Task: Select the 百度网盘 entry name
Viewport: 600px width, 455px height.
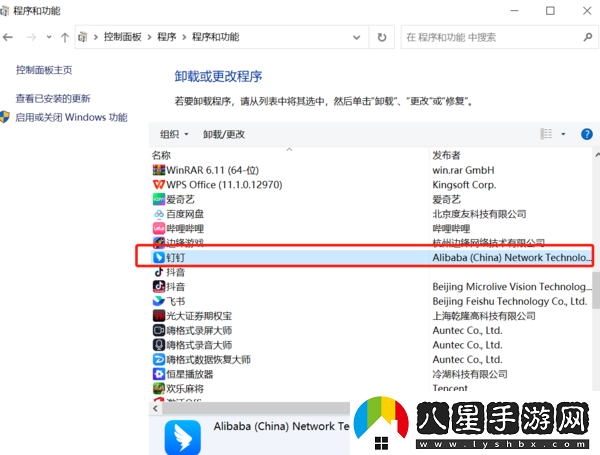Action: [x=185, y=214]
